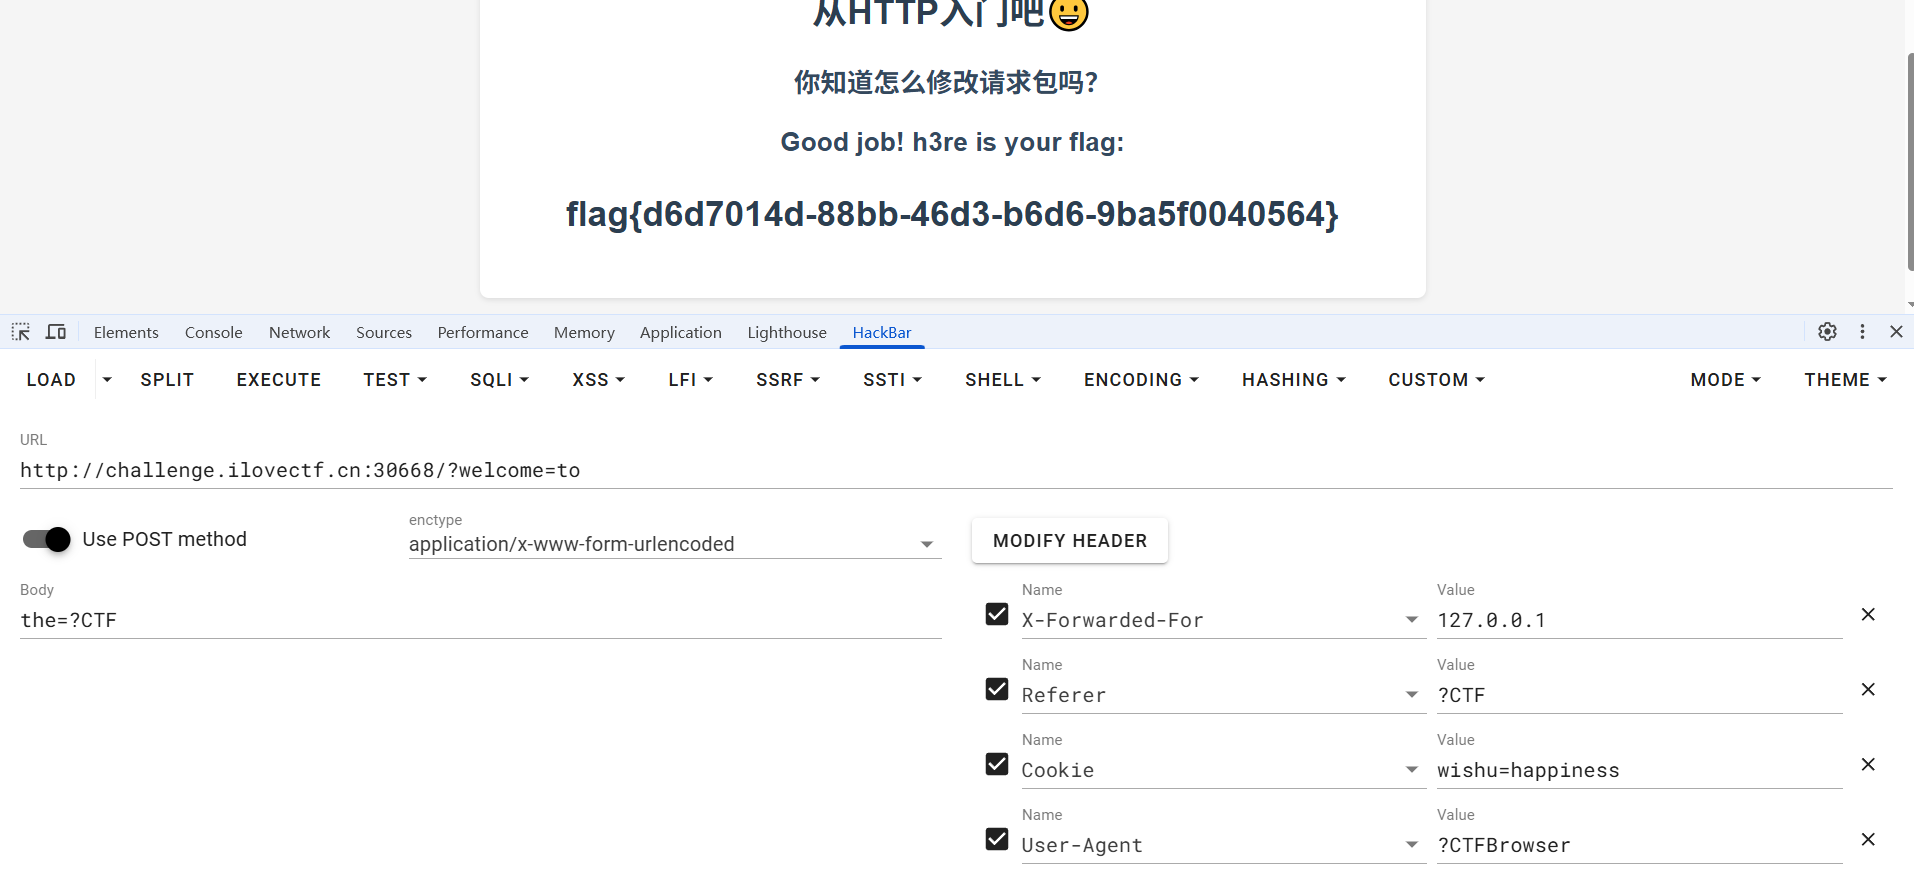Switch to the Console tab
This screenshot has height=883, width=1914.
coord(213,333)
